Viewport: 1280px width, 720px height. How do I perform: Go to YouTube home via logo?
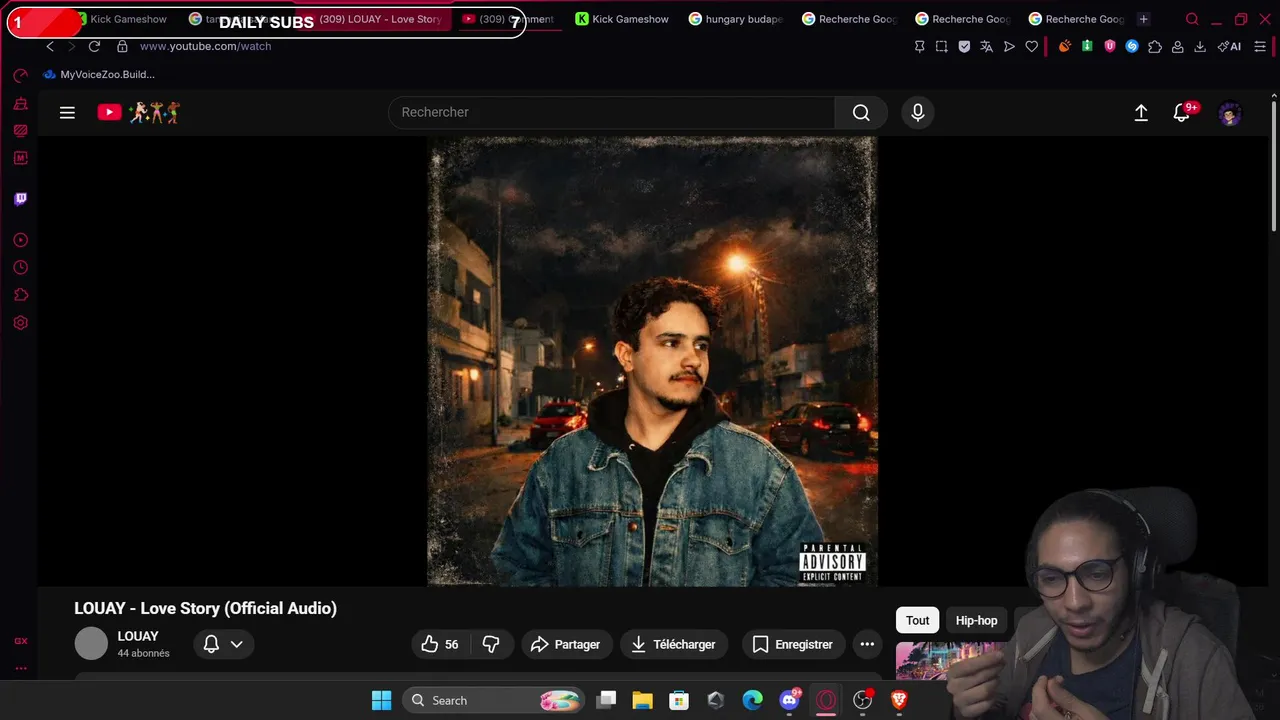(x=138, y=112)
